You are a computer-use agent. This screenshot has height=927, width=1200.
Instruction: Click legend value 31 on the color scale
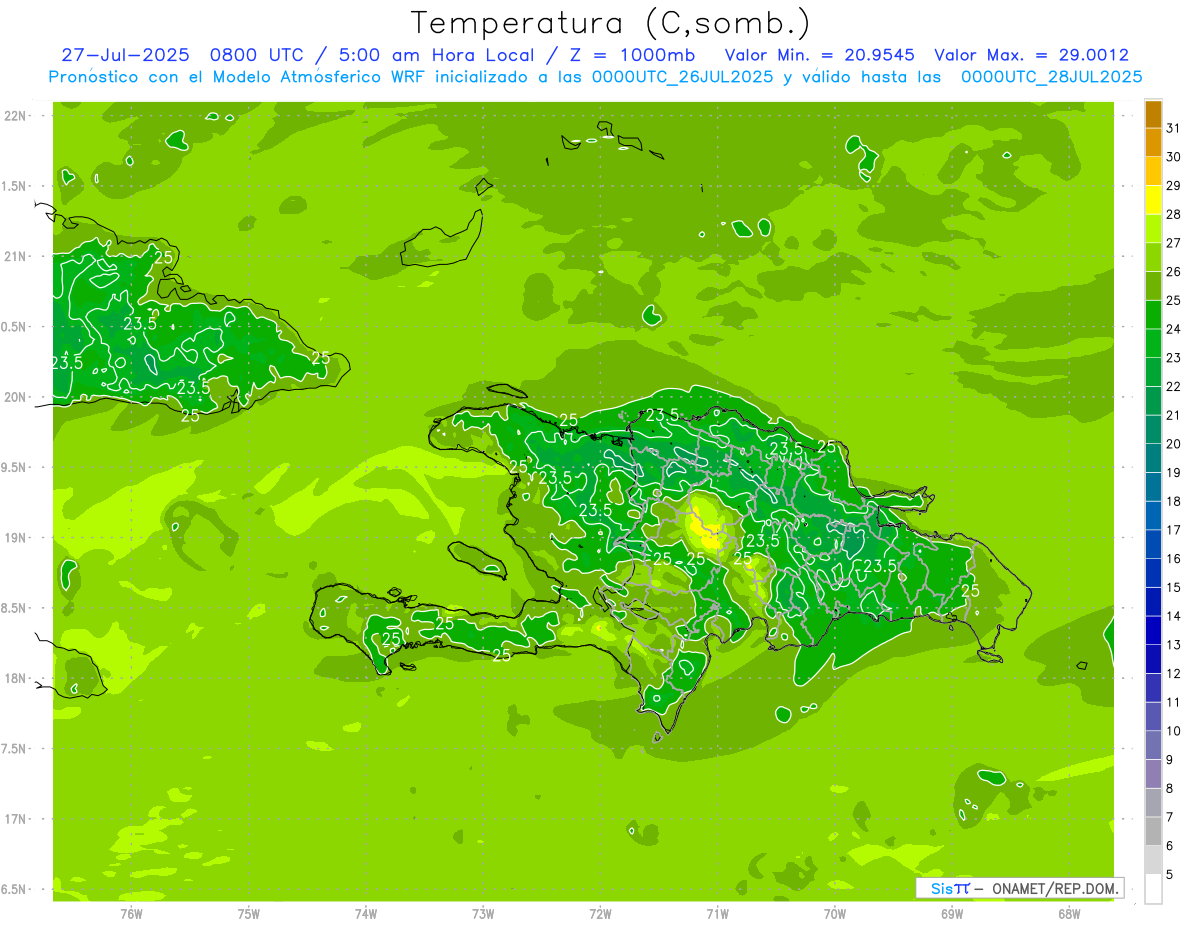pyautogui.click(x=1173, y=128)
